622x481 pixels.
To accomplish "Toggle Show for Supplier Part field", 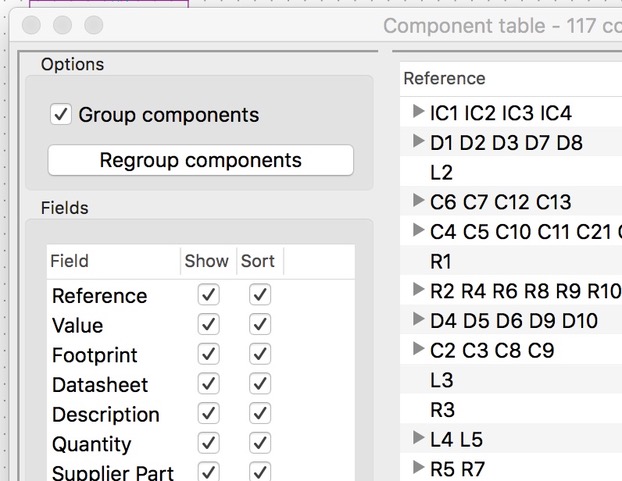I will (x=208, y=472).
